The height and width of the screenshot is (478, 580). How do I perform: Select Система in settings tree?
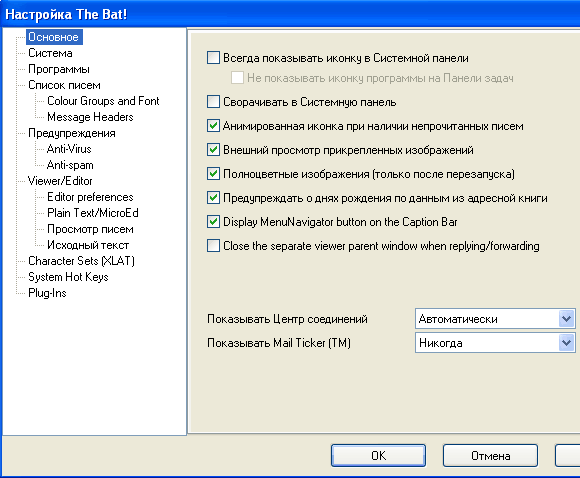pos(50,53)
